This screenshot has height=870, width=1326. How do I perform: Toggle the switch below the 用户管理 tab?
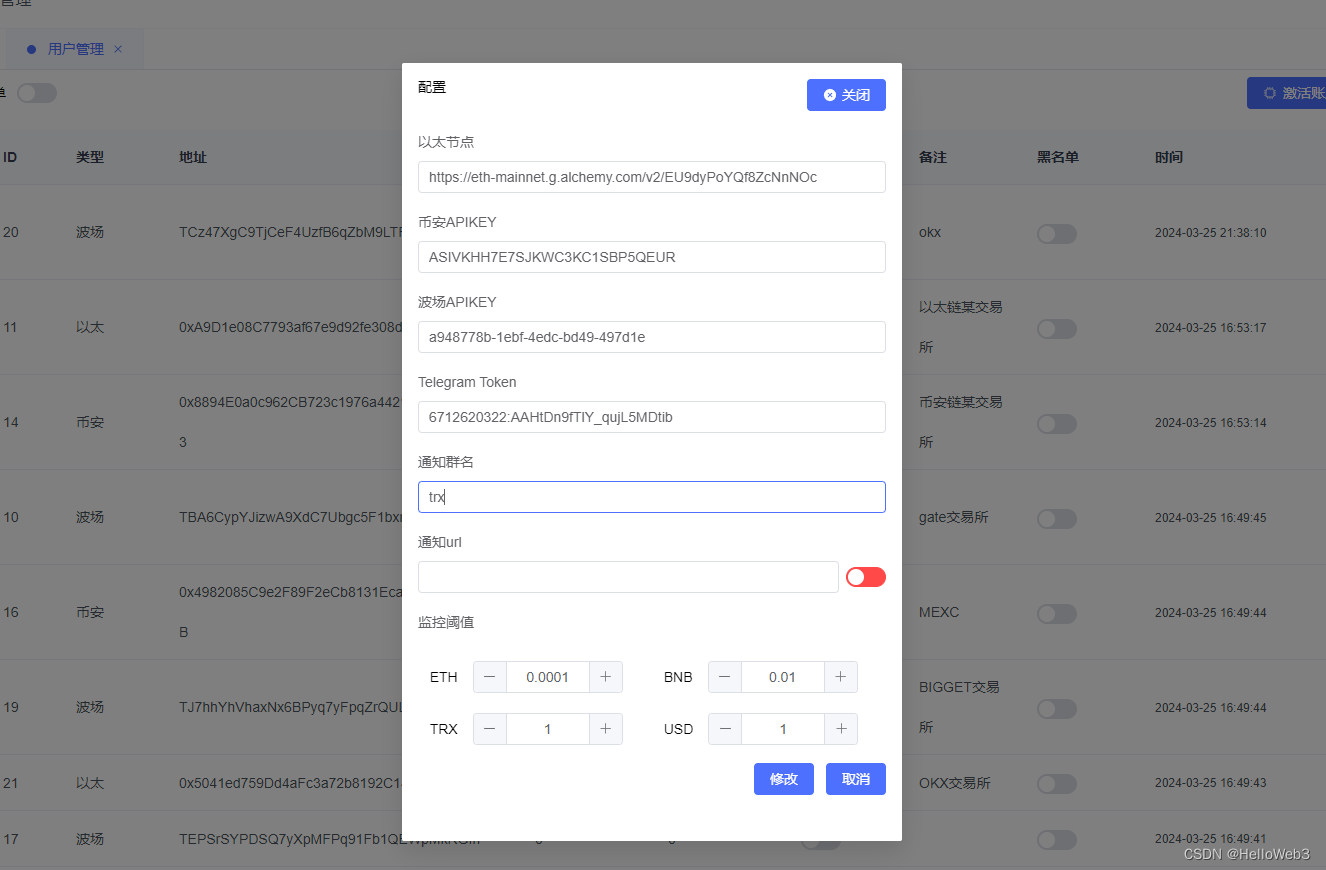tap(37, 92)
